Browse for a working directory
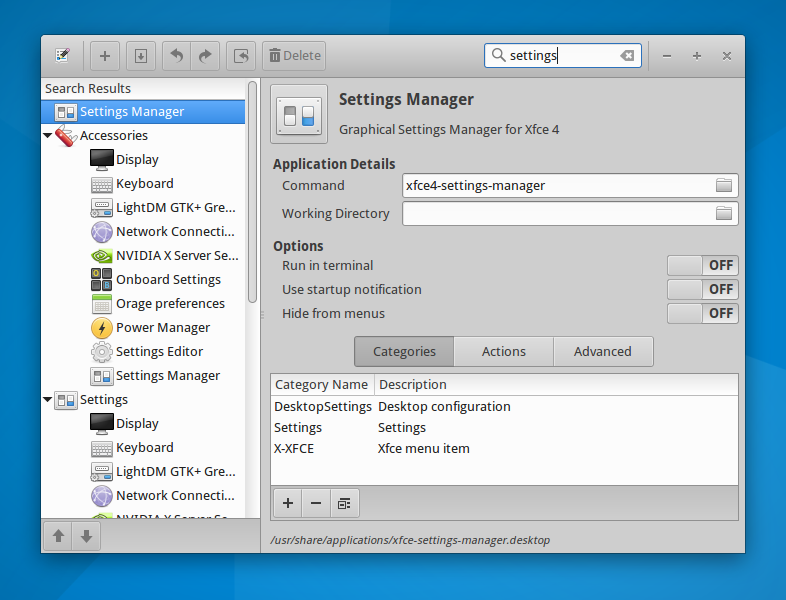Screen dimensions: 786x600 [724, 214]
